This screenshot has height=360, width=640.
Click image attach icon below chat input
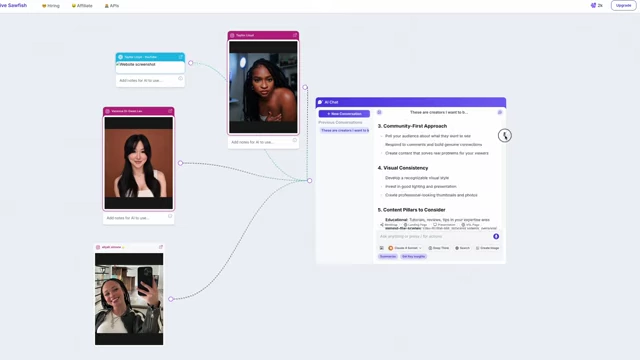click(x=382, y=248)
